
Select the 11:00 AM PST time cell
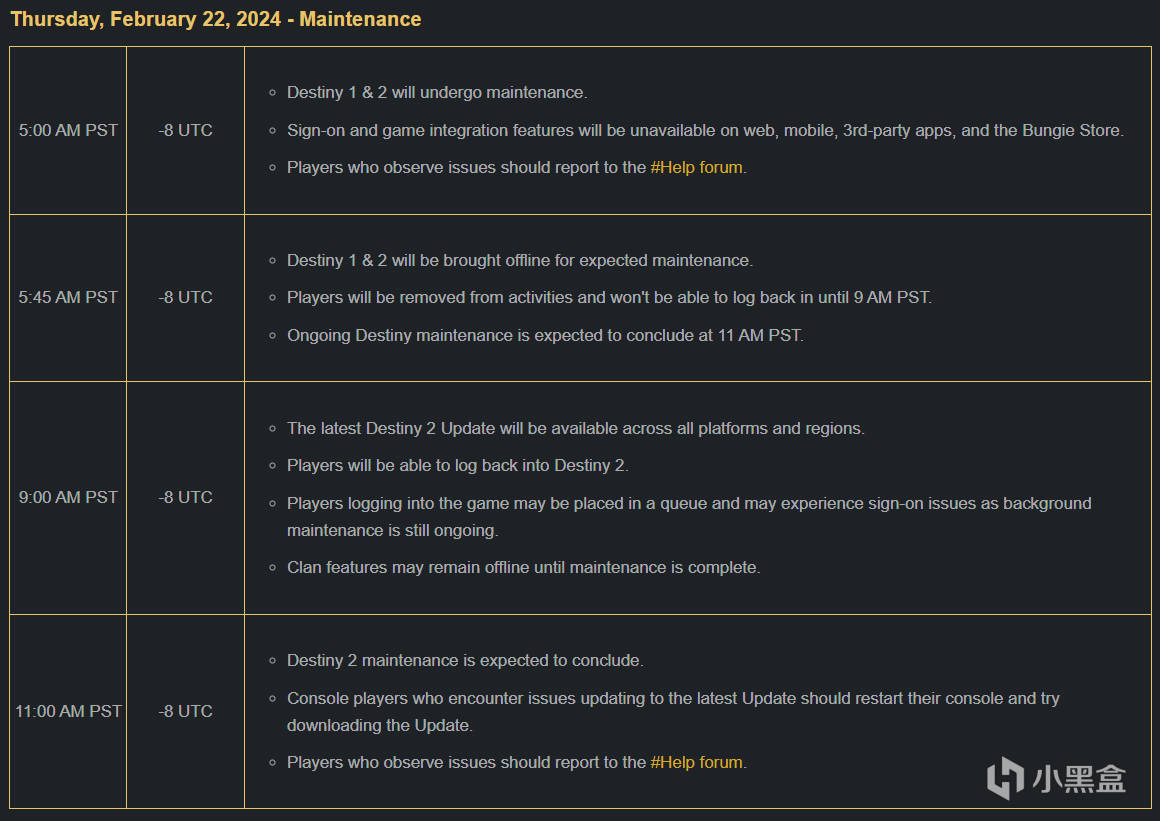tap(68, 711)
